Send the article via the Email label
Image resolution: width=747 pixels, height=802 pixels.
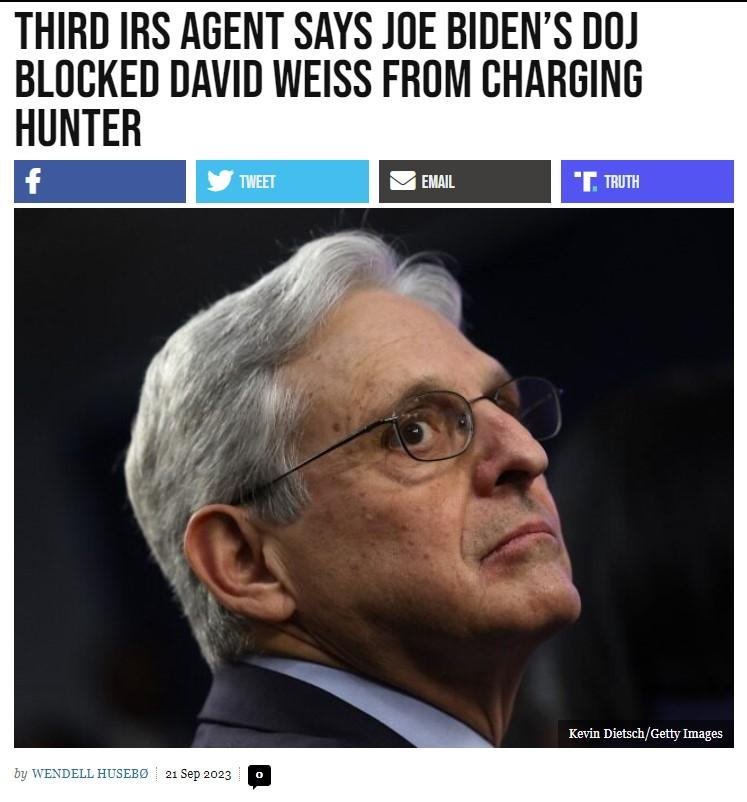(x=438, y=182)
